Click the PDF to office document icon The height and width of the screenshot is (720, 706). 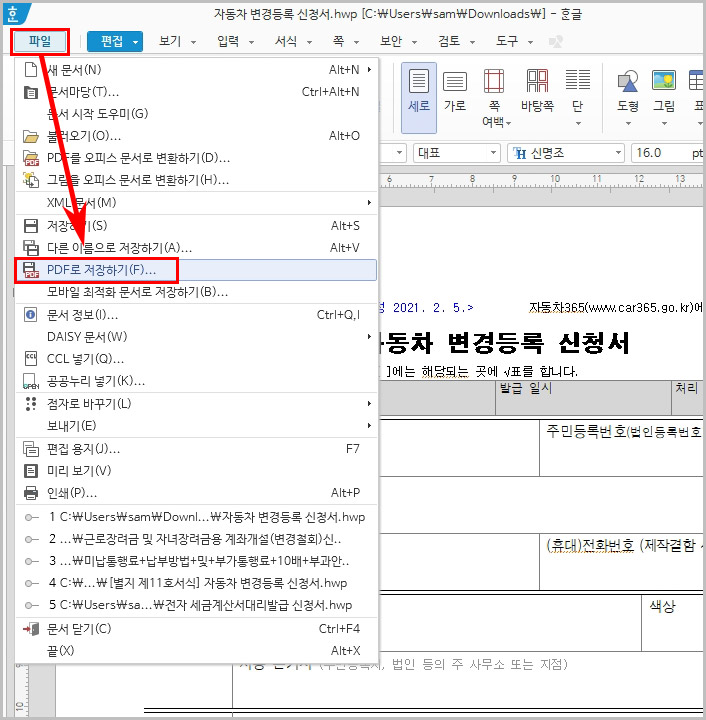(x=31, y=158)
